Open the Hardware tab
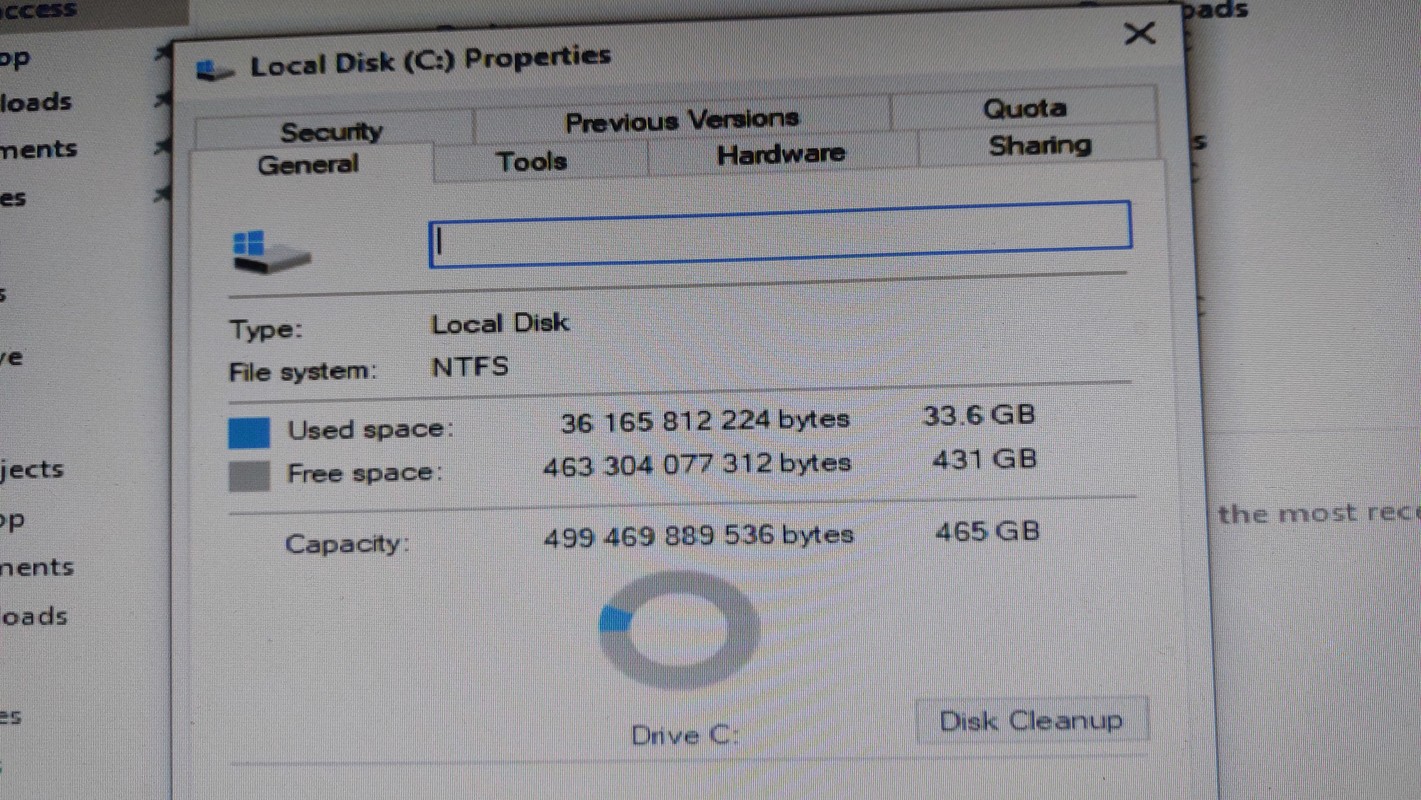Image resolution: width=1421 pixels, height=800 pixels. point(780,154)
